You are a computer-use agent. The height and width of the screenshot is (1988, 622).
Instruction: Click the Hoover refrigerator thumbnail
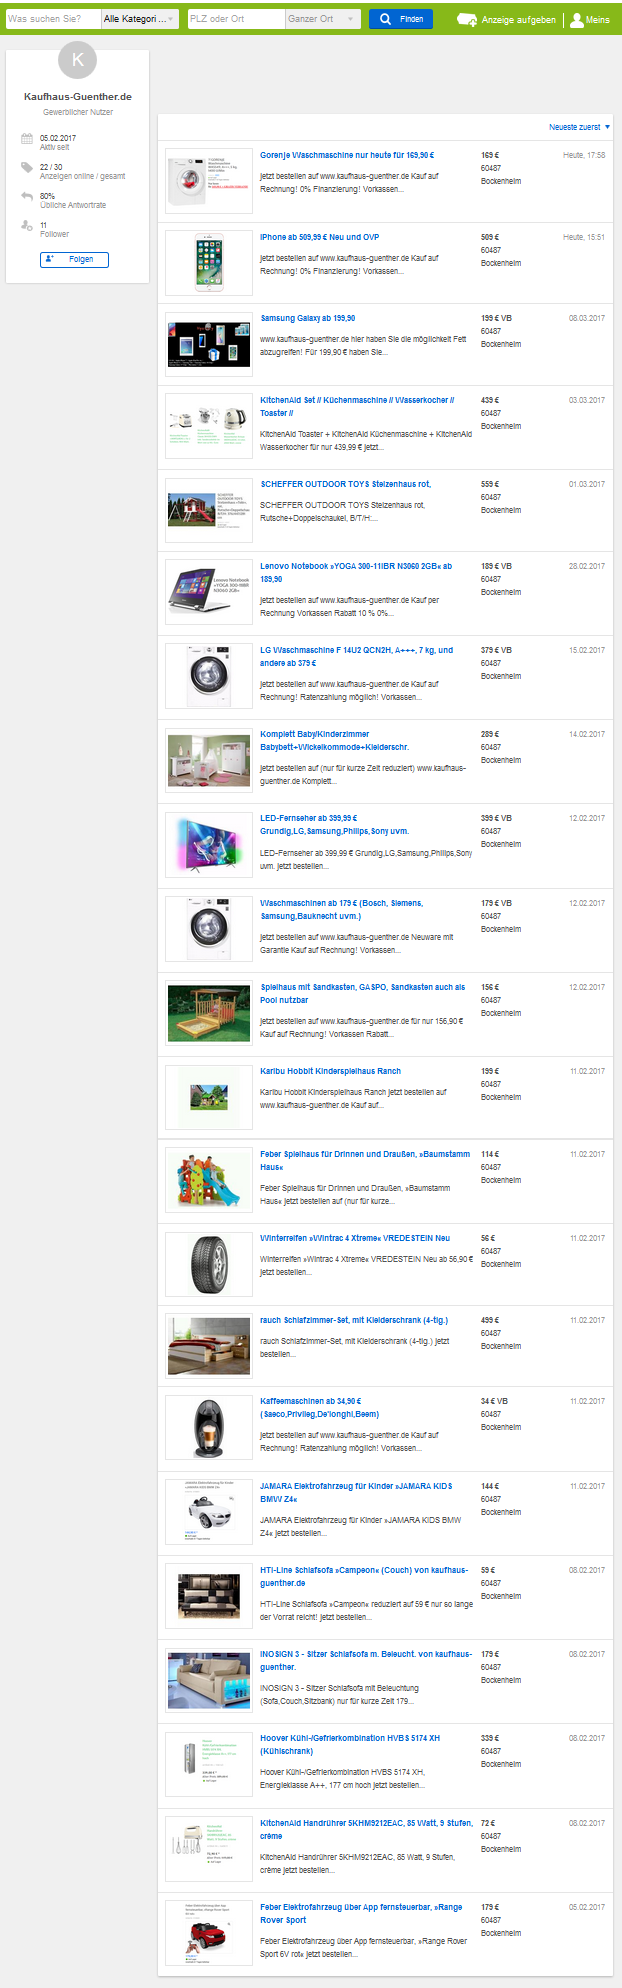tap(209, 1765)
